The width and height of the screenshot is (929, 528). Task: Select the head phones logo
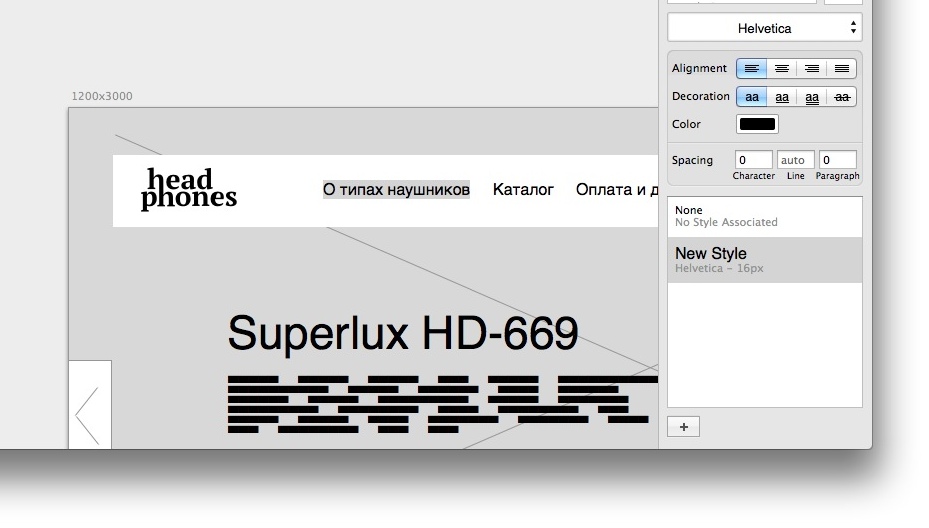pyautogui.click(x=188, y=188)
